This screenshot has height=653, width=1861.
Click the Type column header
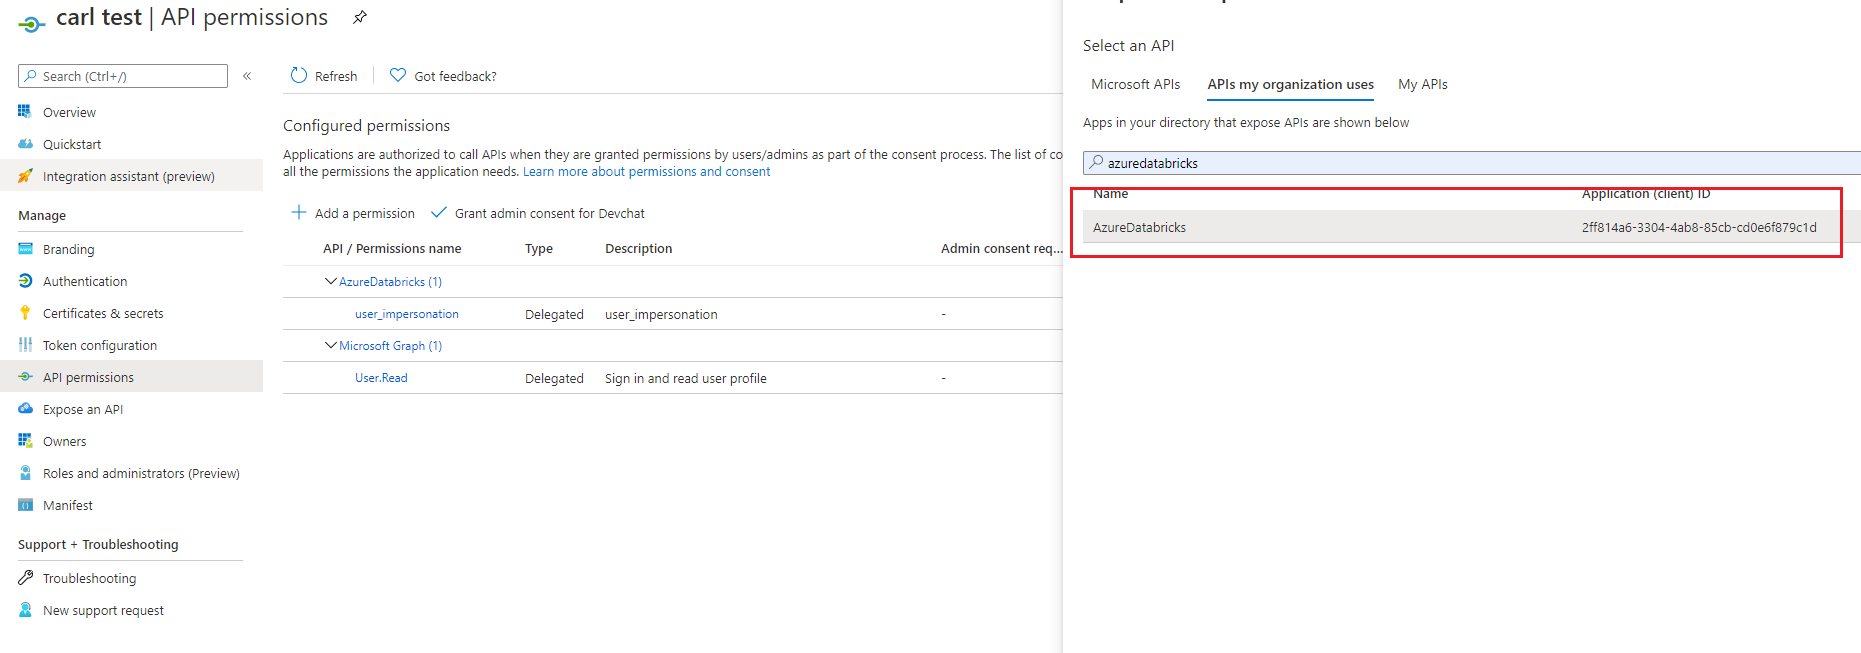539,249
